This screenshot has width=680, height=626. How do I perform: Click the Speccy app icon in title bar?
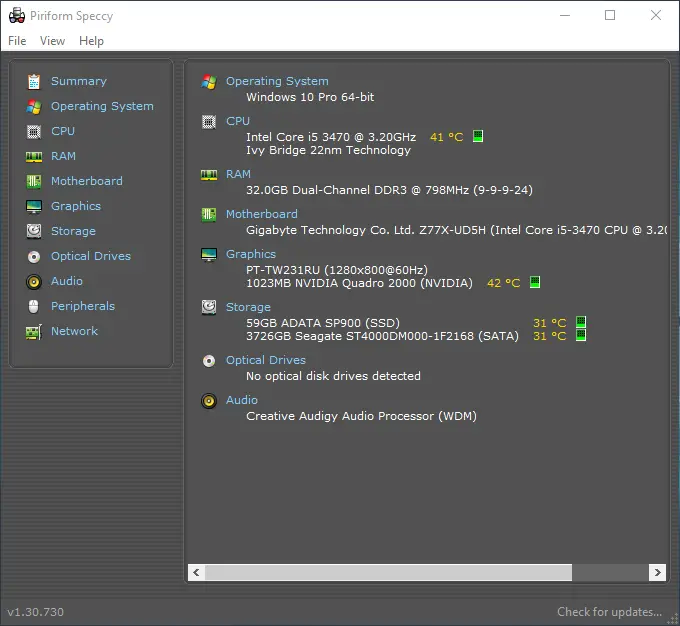(x=17, y=16)
